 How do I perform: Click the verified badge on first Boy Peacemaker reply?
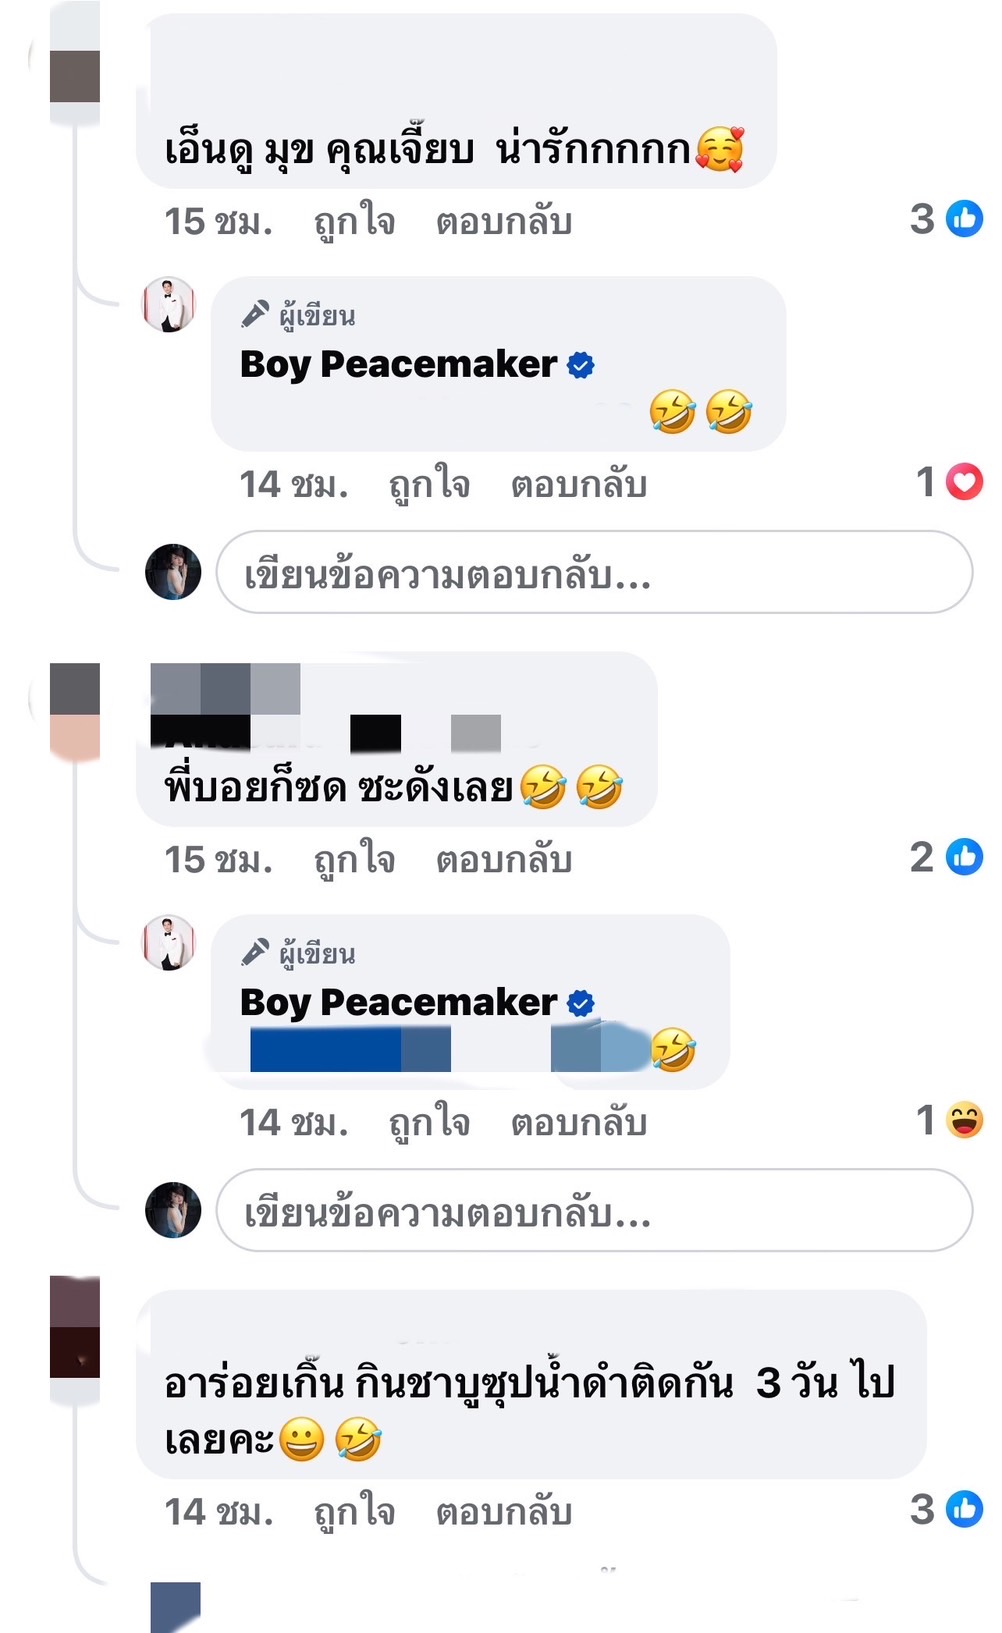pos(580,365)
